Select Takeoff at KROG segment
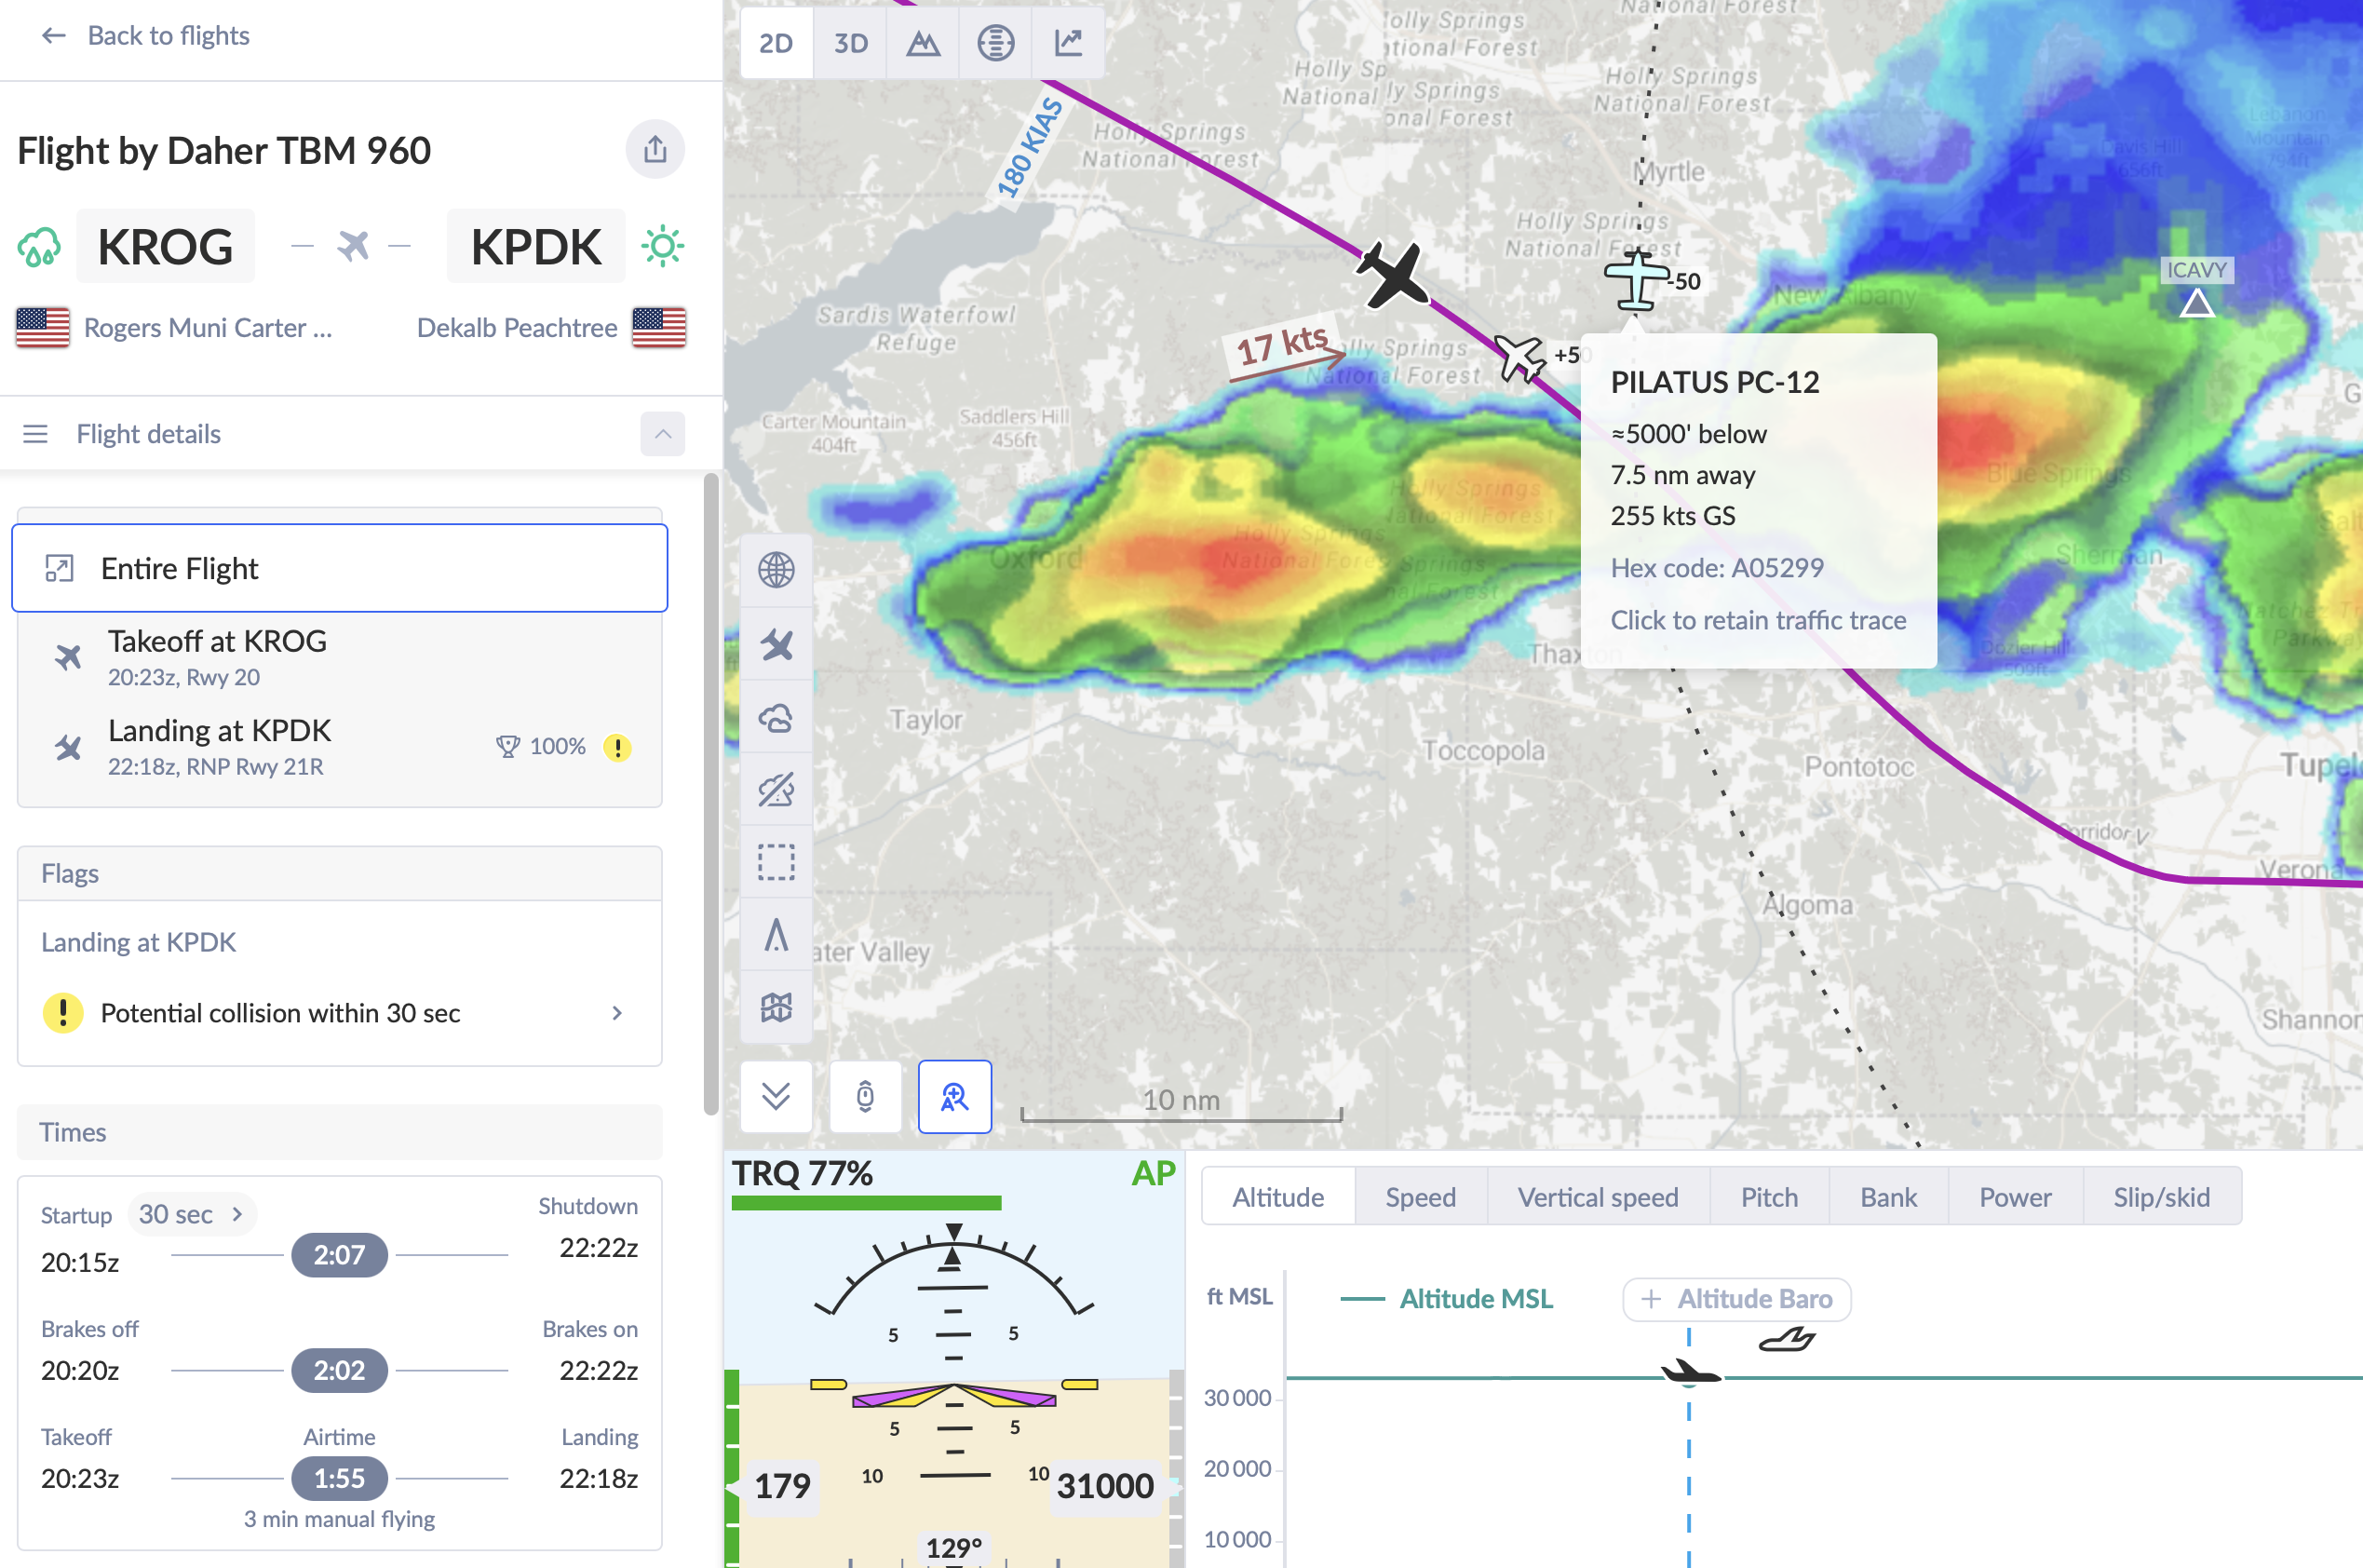The width and height of the screenshot is (2363, 1568). [x=340, y=657]
